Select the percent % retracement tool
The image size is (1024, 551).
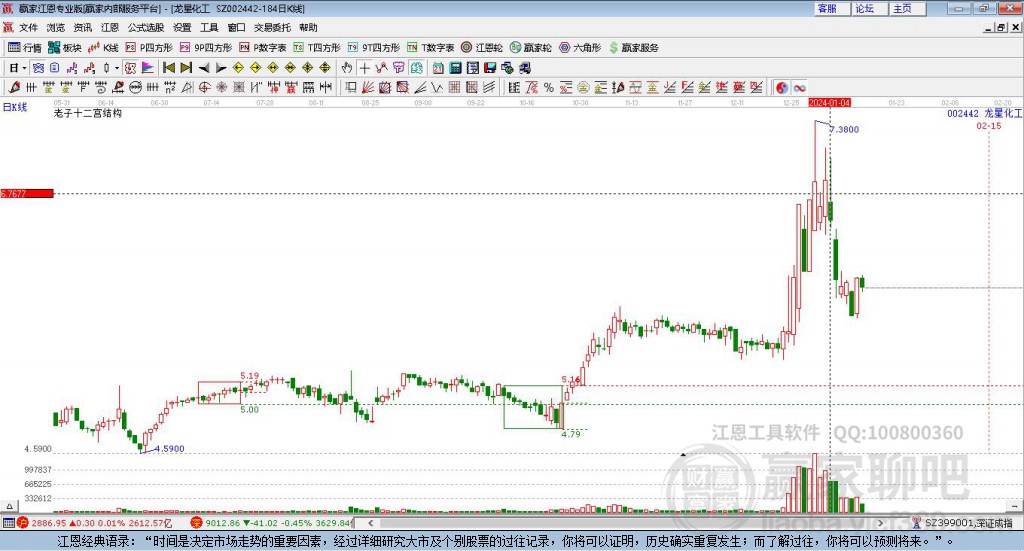(x=549, y=87)
